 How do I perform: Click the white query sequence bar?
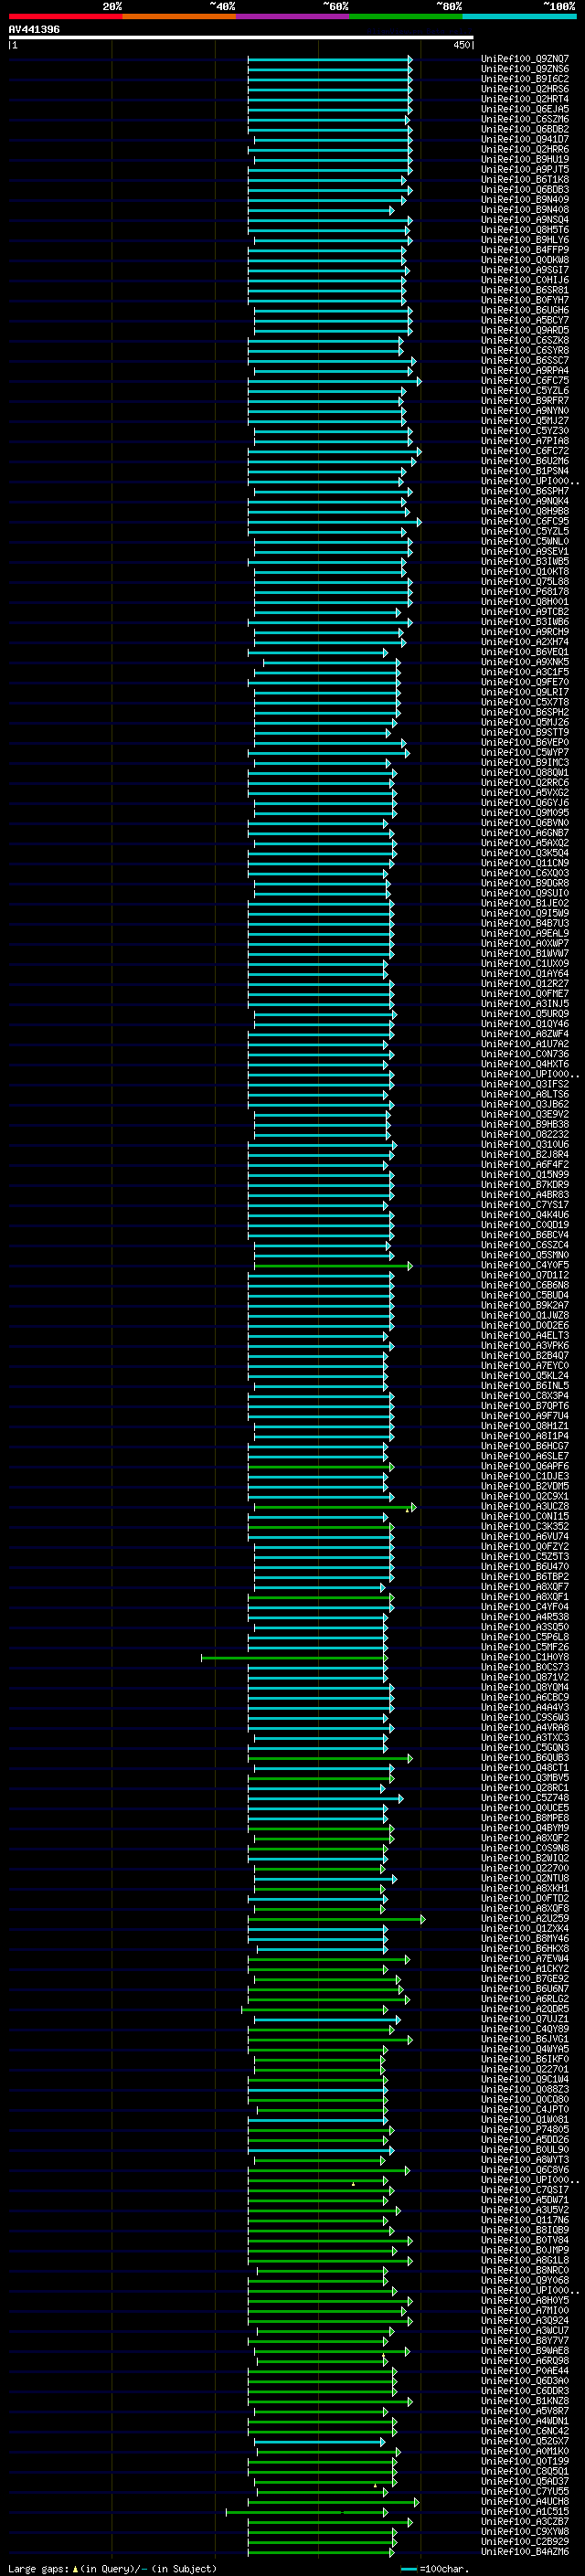point(241,37)
